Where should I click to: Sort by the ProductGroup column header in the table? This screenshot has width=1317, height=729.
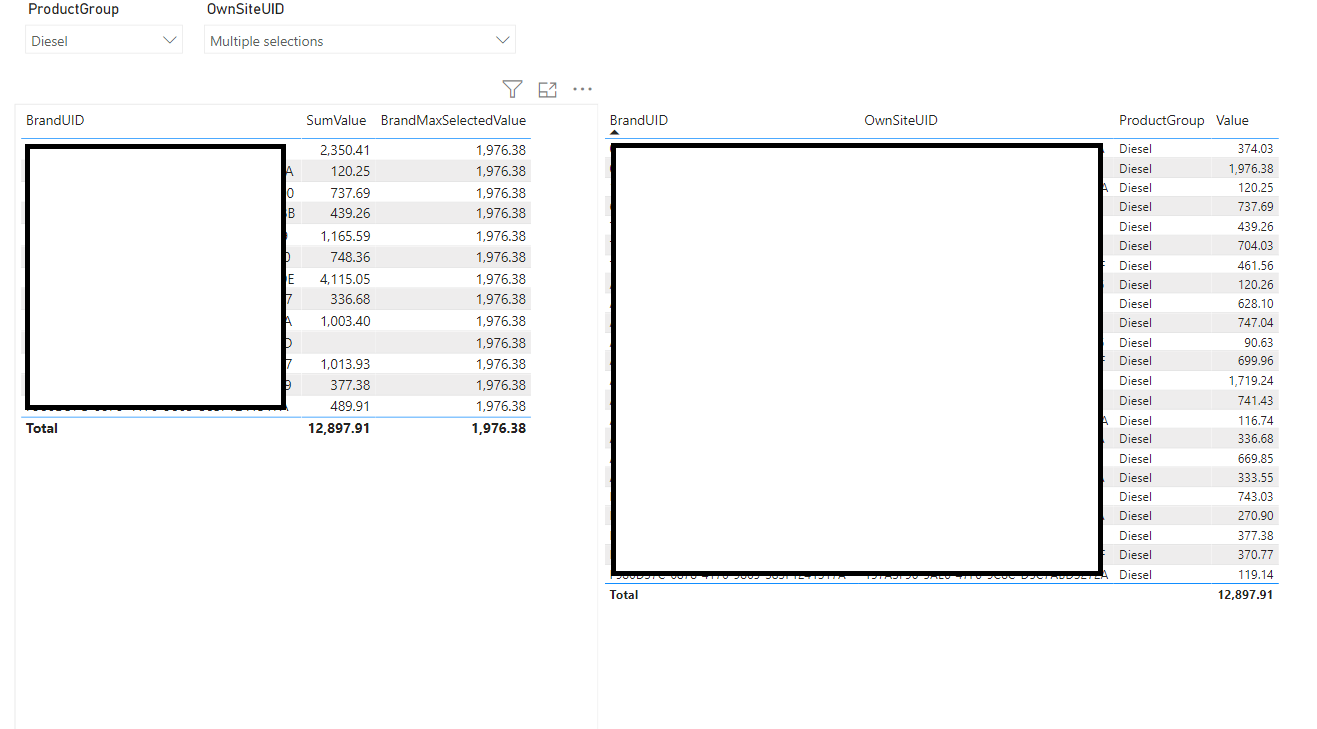[x=1161, y=120]
